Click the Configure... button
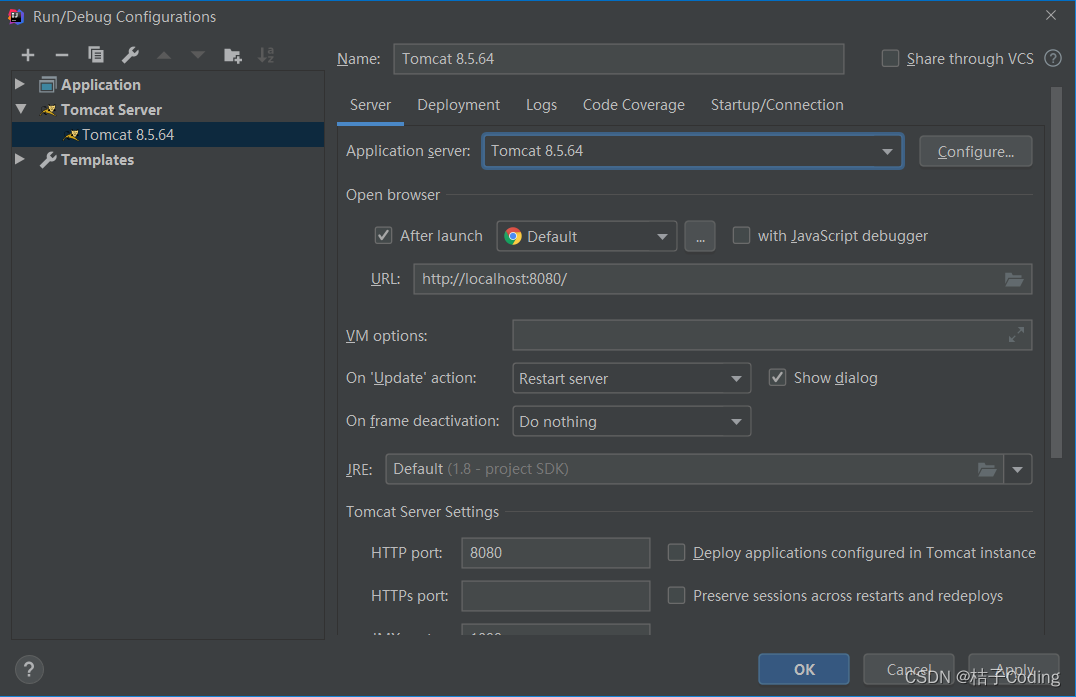 (975, 152)
